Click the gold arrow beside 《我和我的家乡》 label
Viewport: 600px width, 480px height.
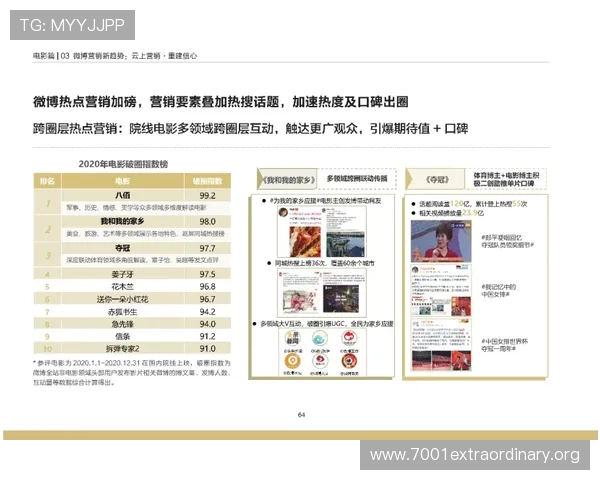pos(261,179)
